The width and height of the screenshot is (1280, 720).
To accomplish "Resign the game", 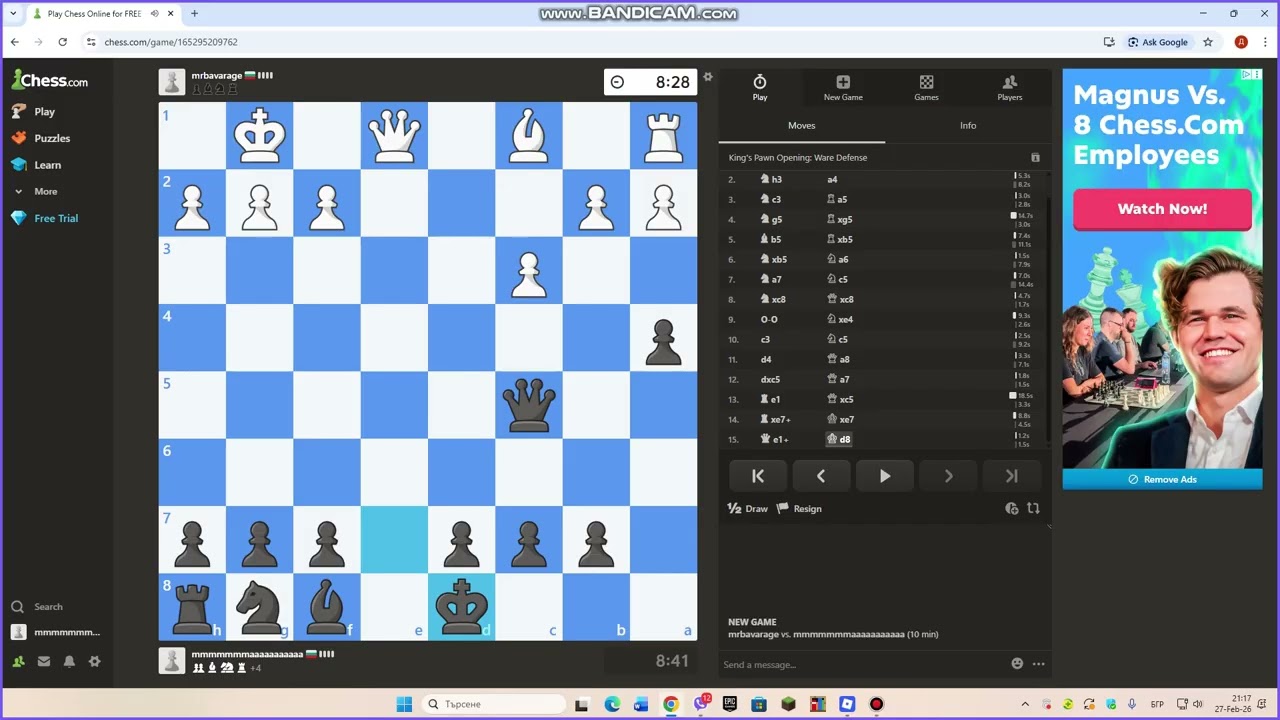I will click(x=799, y=509).
